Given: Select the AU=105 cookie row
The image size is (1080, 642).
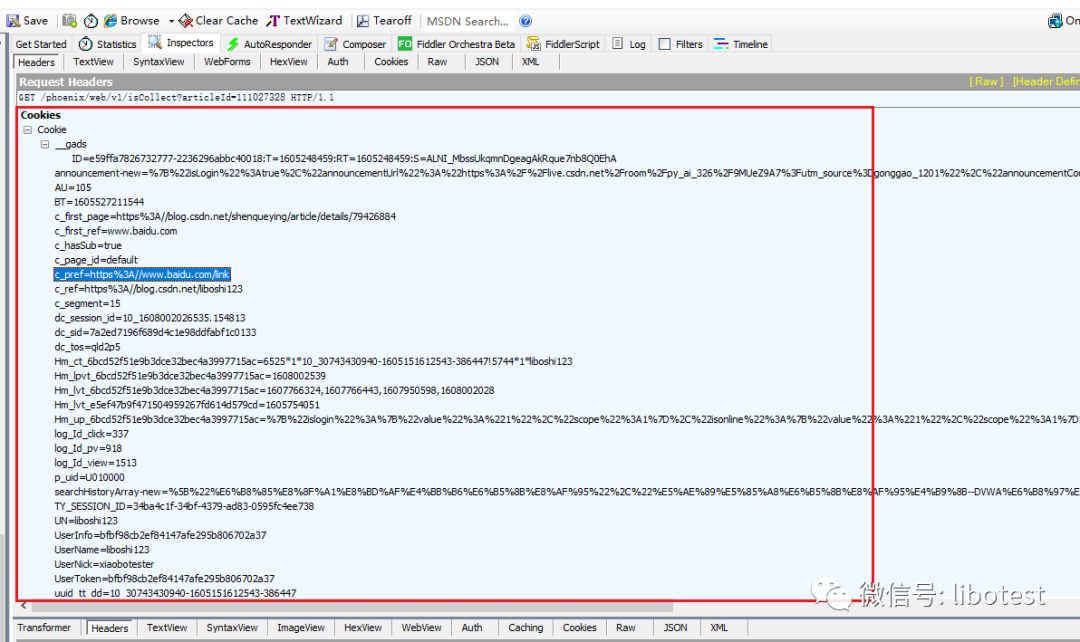Looking at the screenshot, I should pyautogui.click(x=72, y=187).
